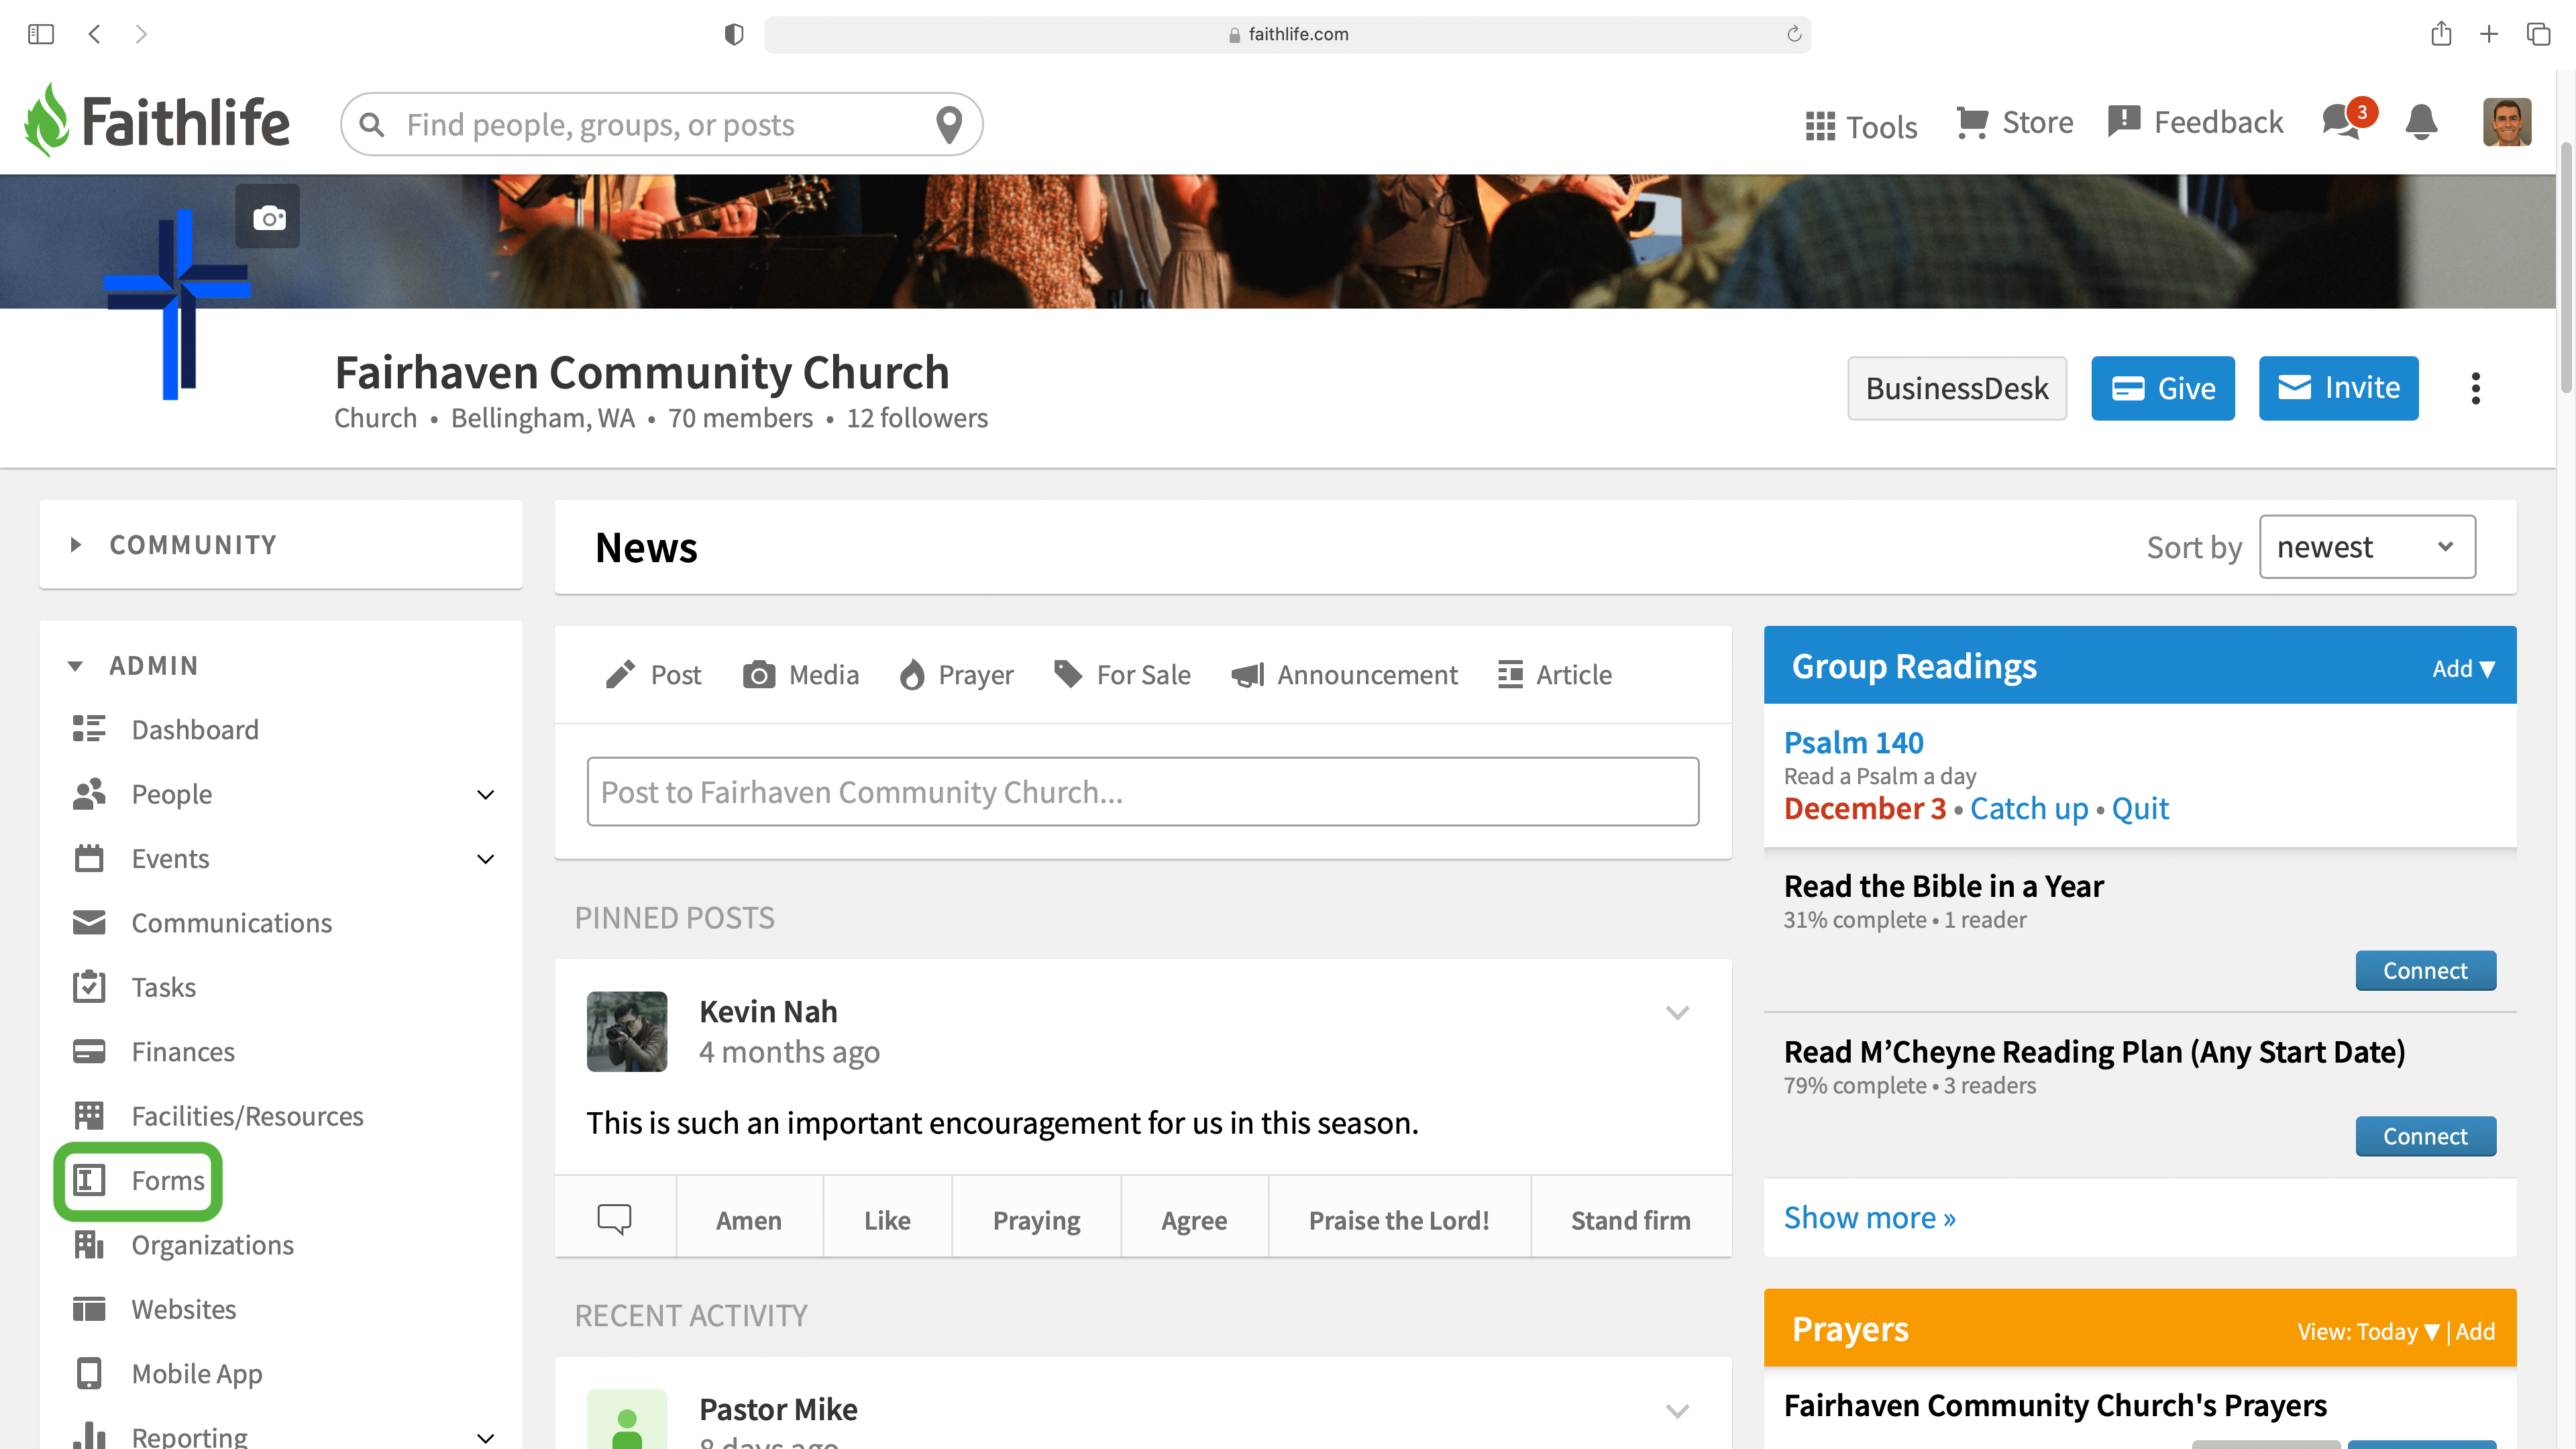Click the Find people, groups, or posts search box
2576x1449 pixels.
coord(661,124)
